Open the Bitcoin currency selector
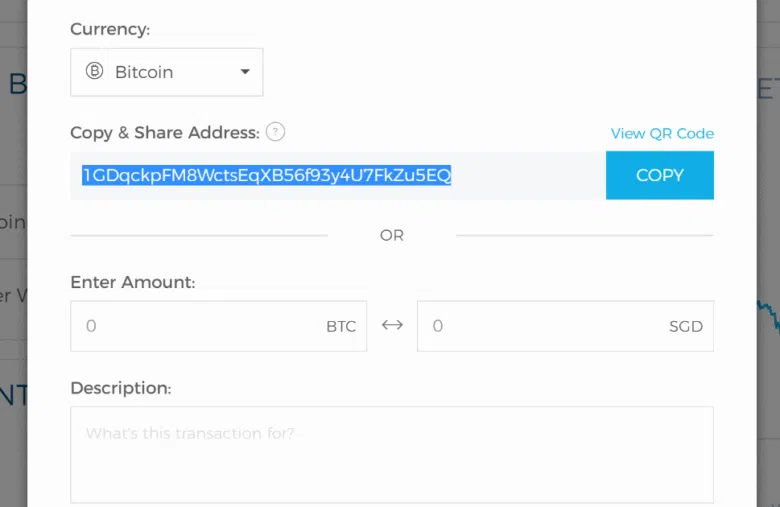Image resolution: width=780 pixels, height=507 pixels. click(167, 72)
